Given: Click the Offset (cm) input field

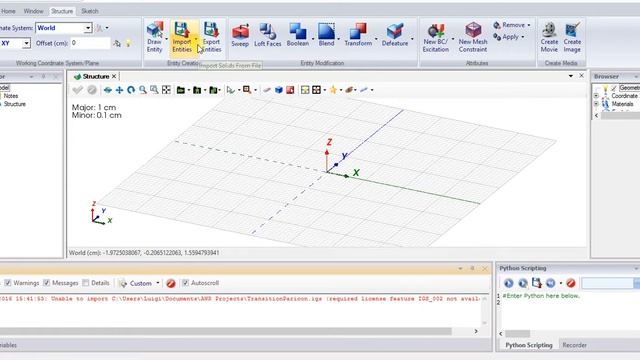Looking at the screenshot, I should point(90,43).
